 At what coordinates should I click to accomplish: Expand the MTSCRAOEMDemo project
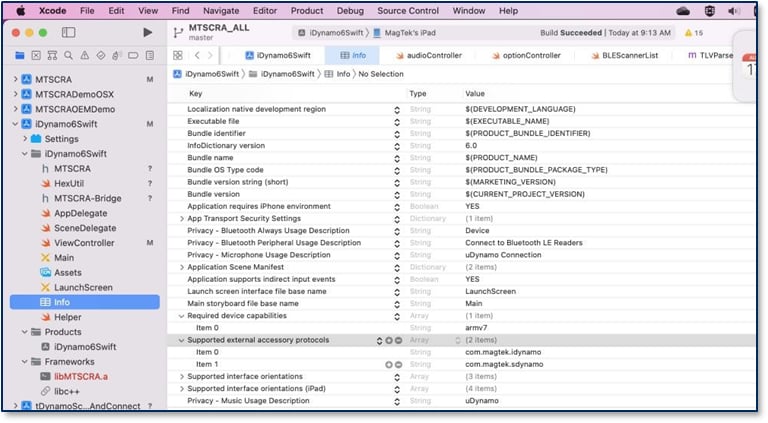pyautogui.click(x=15, y=109)
